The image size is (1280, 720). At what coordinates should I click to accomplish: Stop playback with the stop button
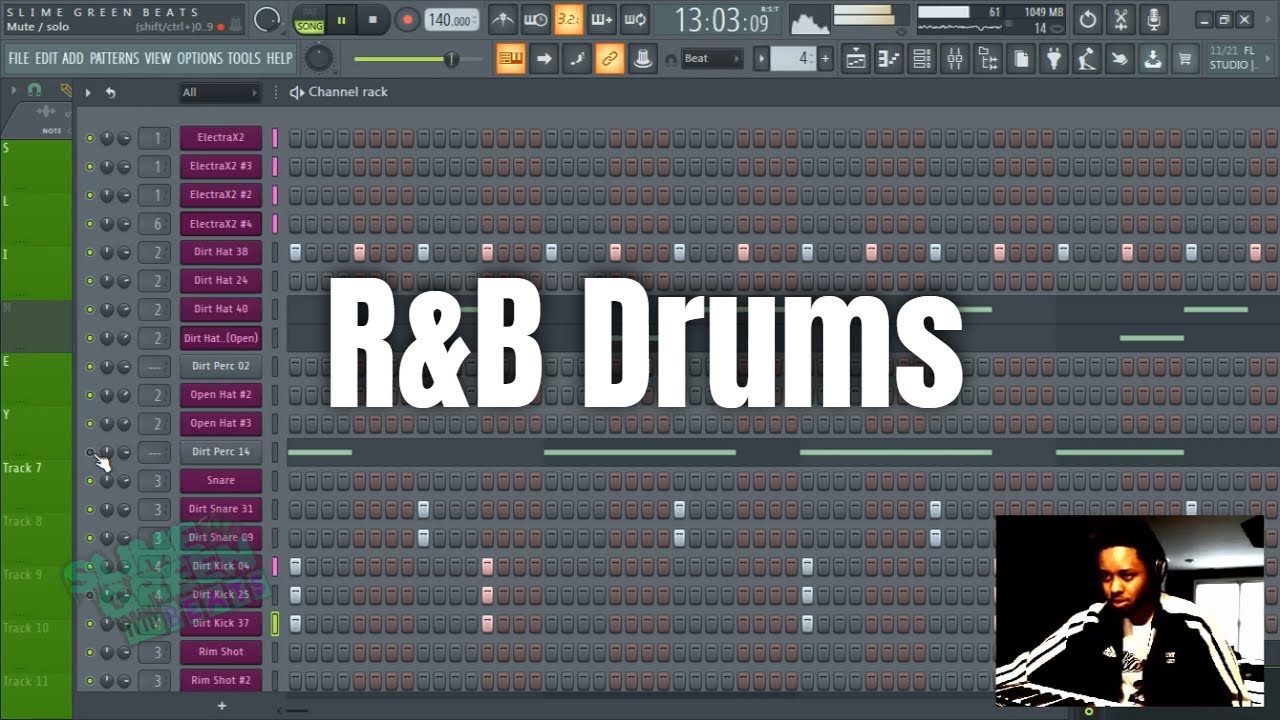click(373, 19)
